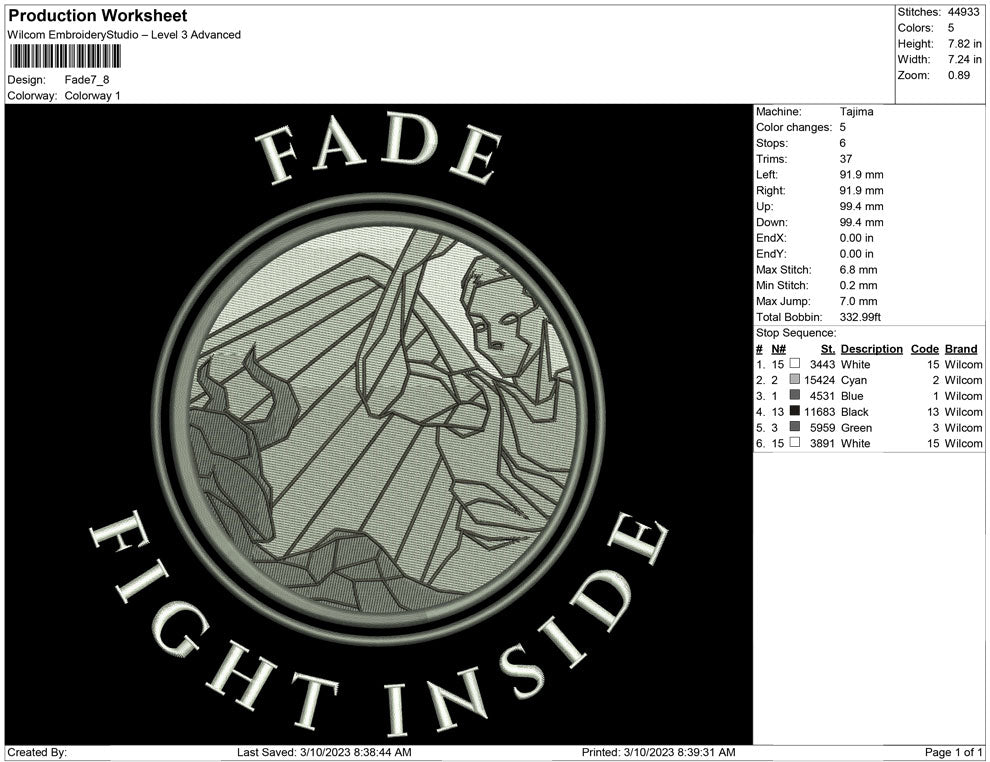Click the Production Worksheet title

(96, 16)
